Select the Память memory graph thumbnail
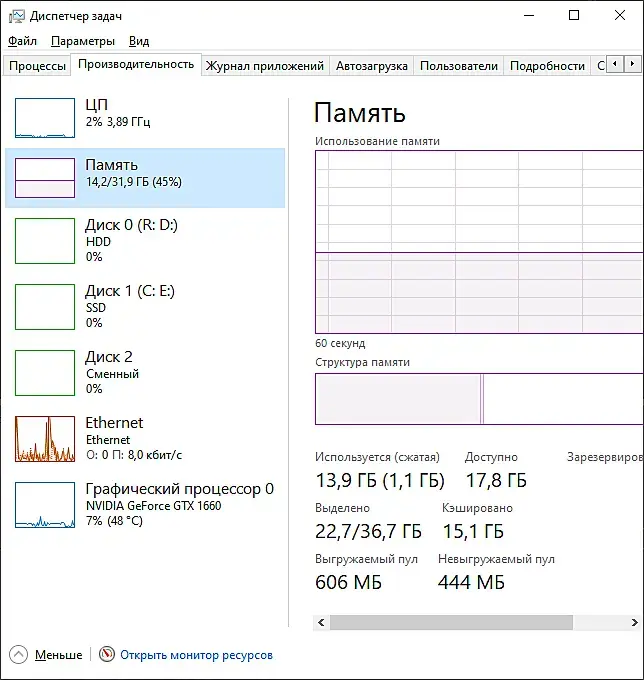644x680 pixels. pyautogui.click(x=45, y=177)
